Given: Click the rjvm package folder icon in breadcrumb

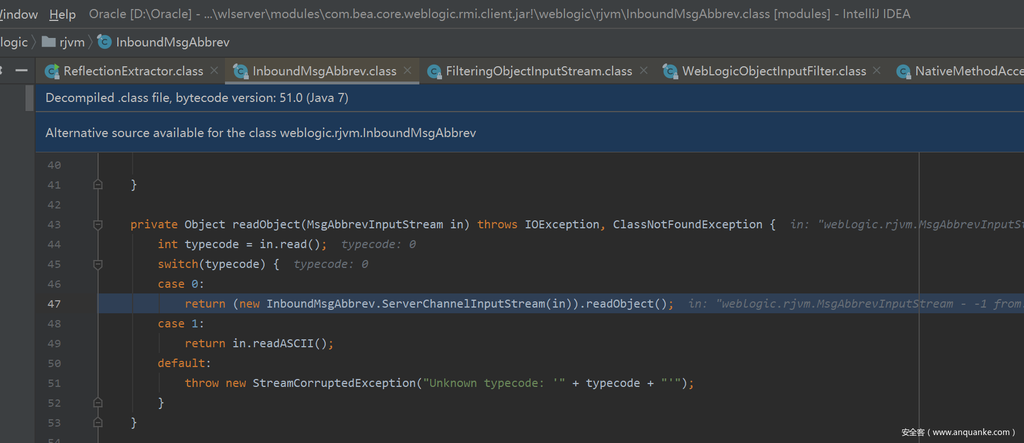Looking at the screenshot, I should (x=48, y=42).
